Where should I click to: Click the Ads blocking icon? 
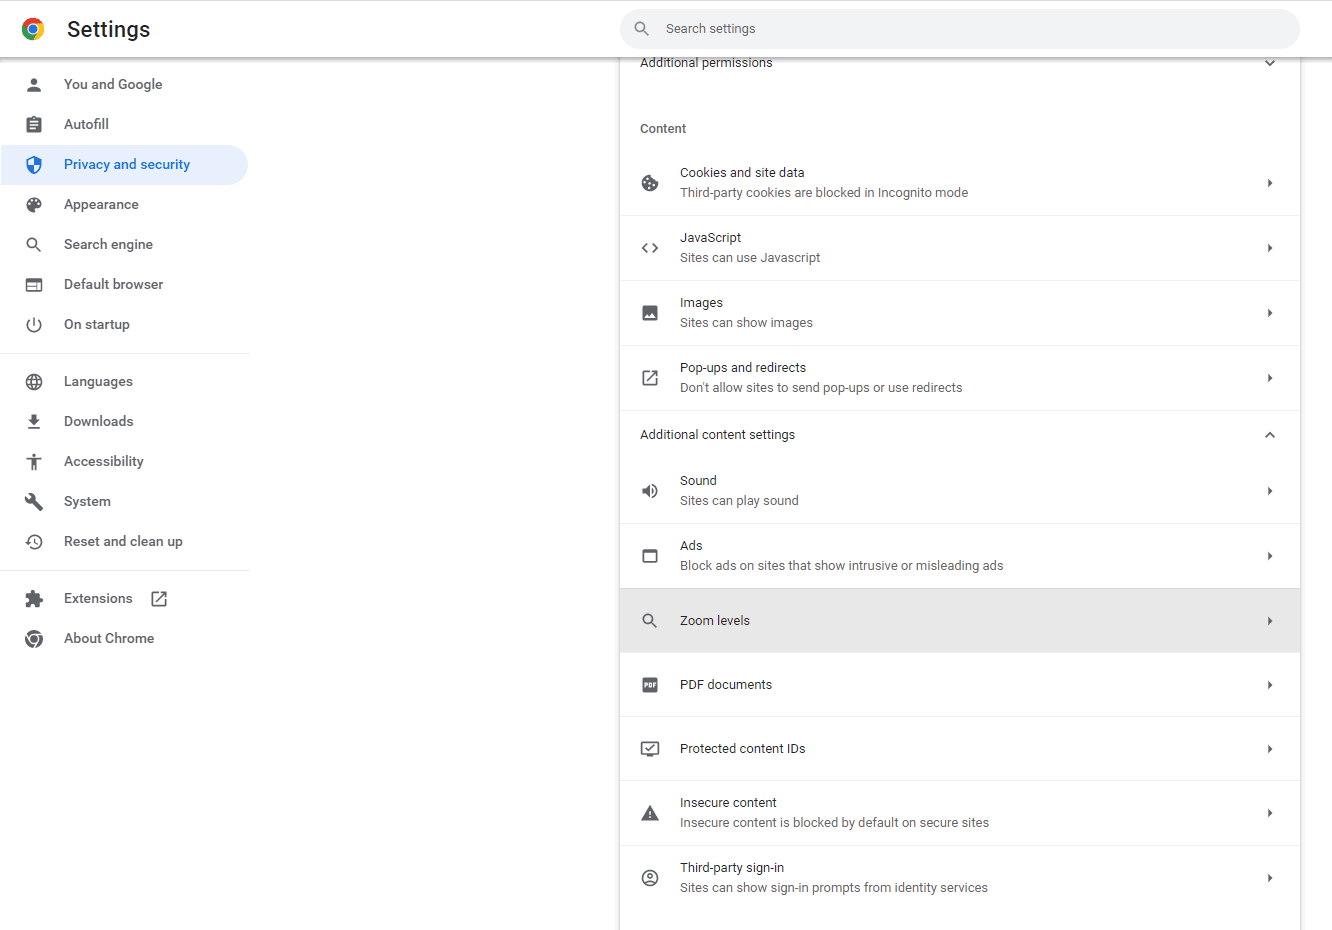(x=650, y=555)
